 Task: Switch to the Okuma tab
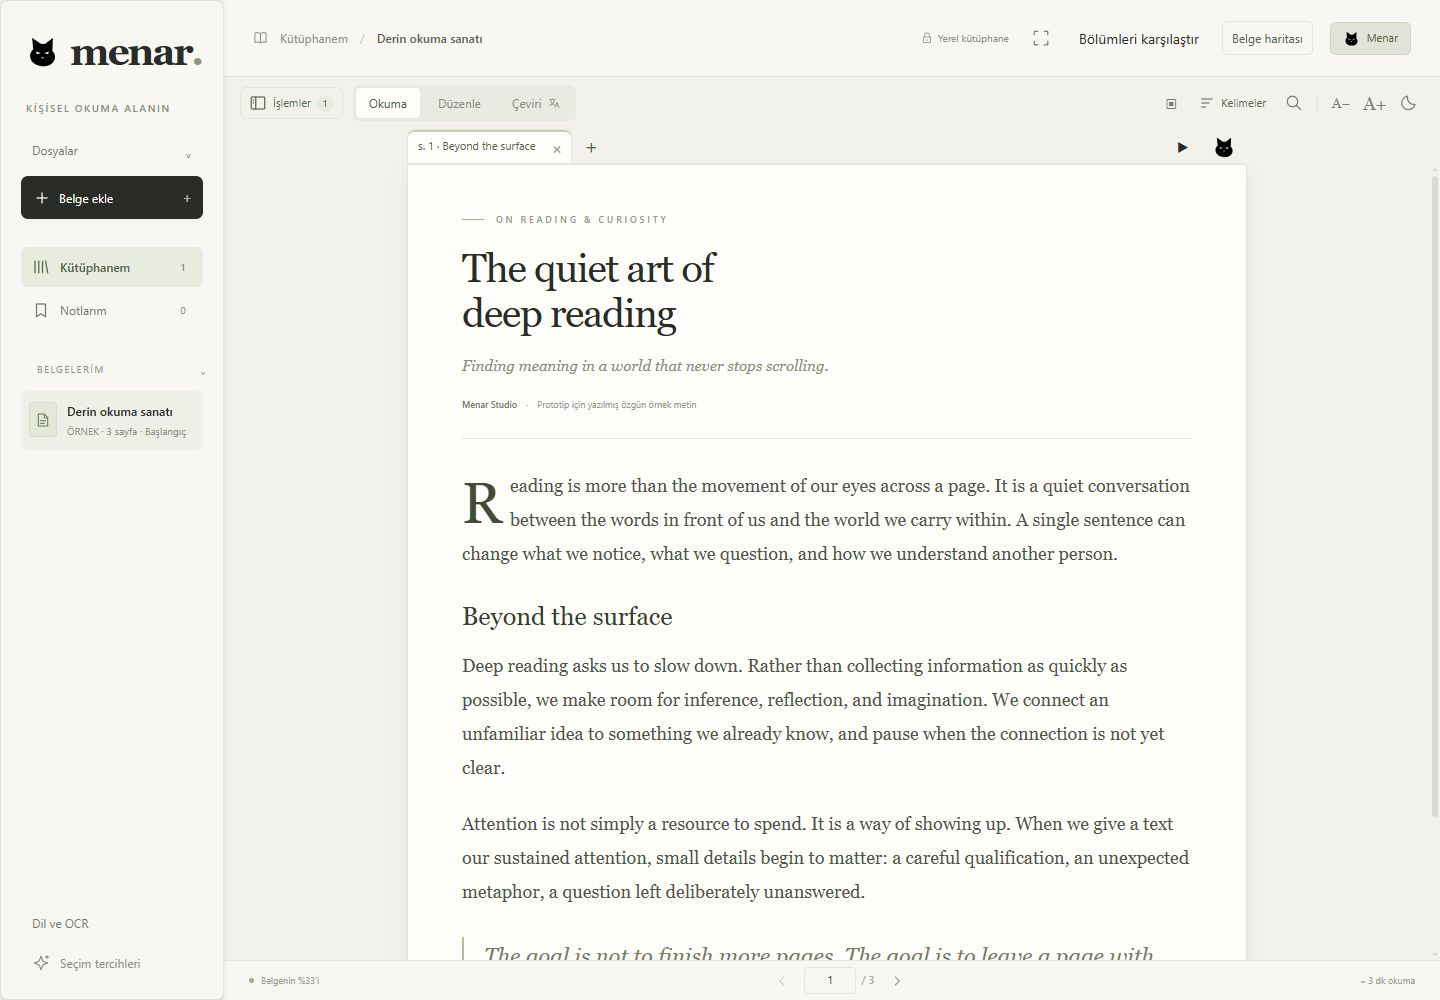(x=388, y=103)
